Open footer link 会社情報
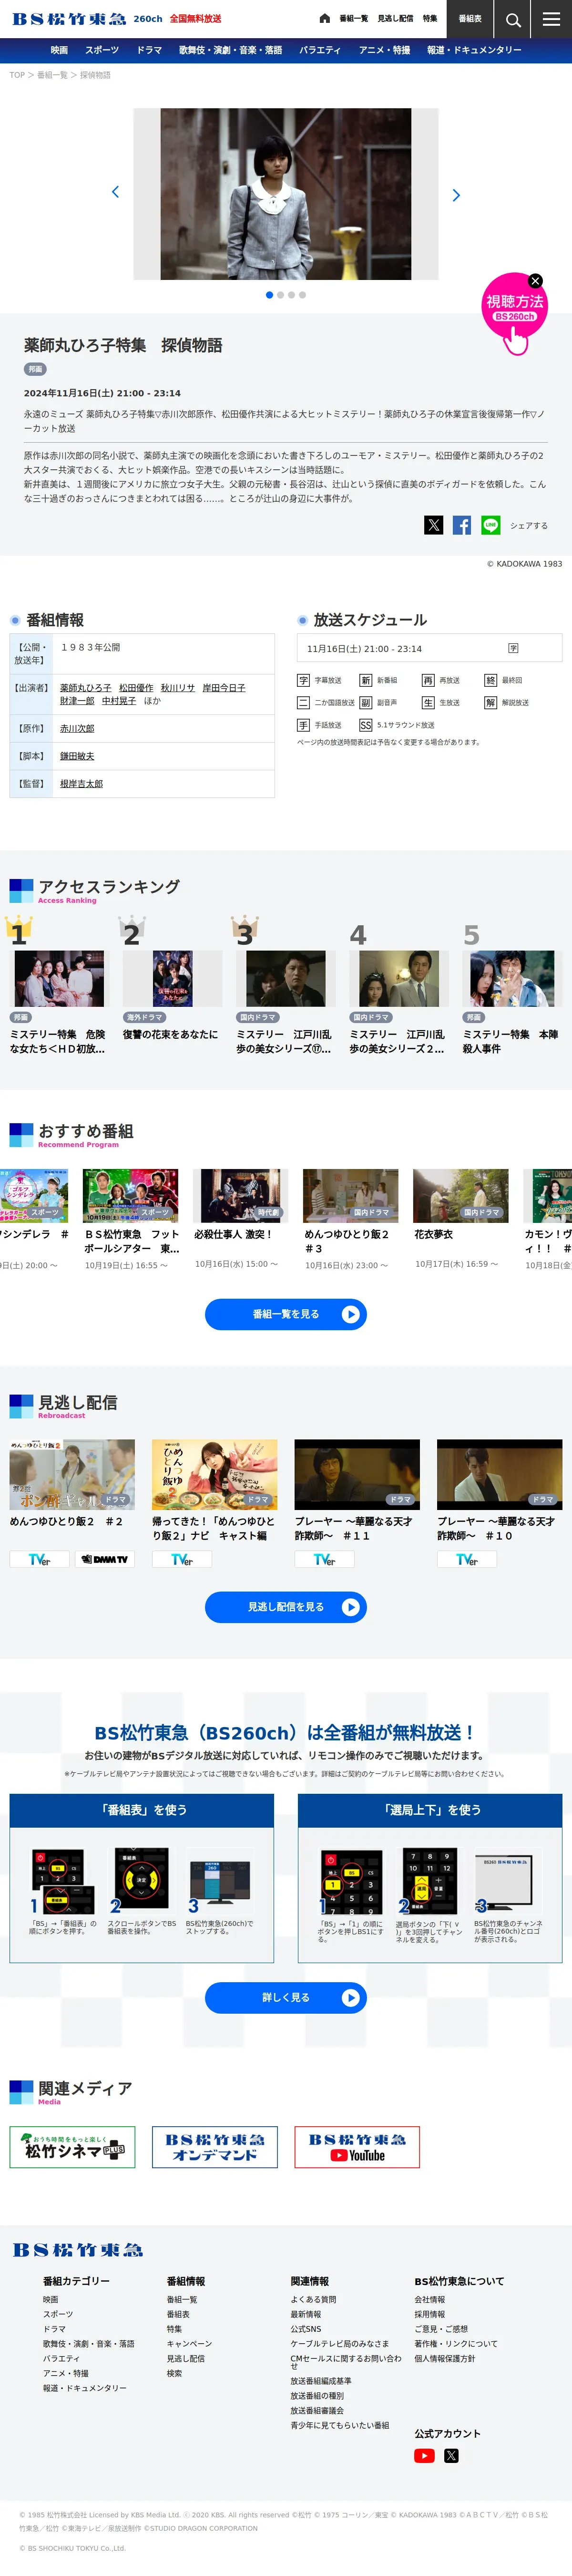Image resolution: width=572 pixels, height=2576 pixels. click(430, 2300)
